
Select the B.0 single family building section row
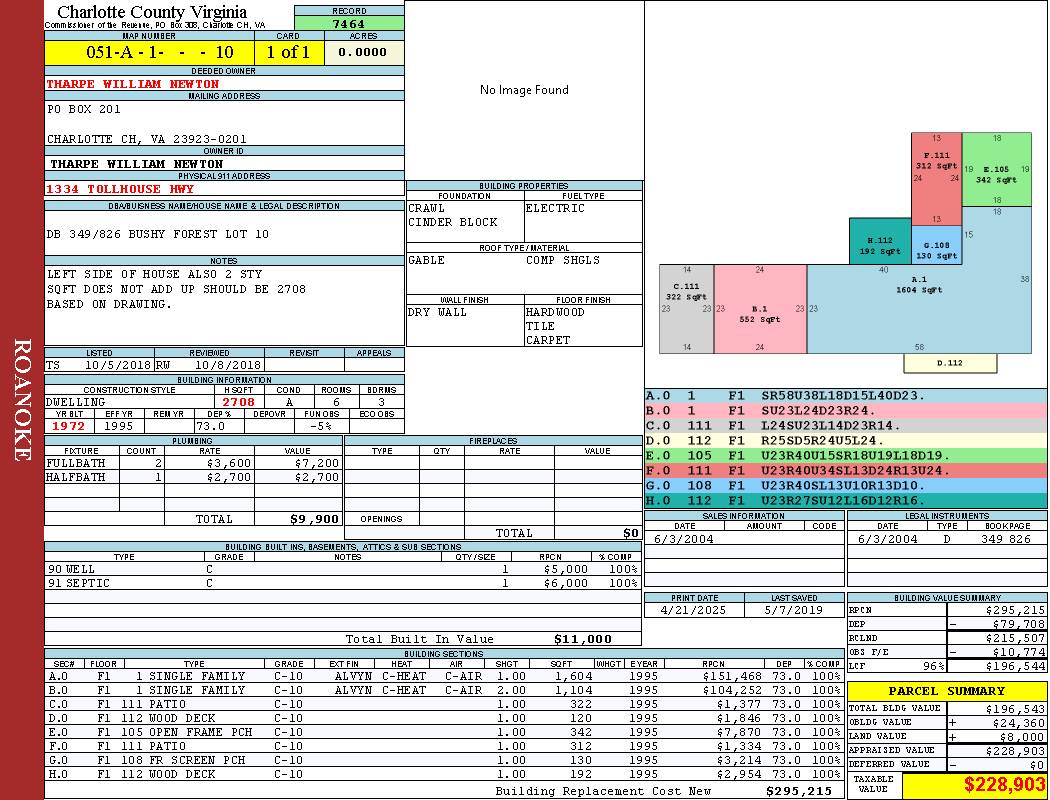(x=444, y=690)
